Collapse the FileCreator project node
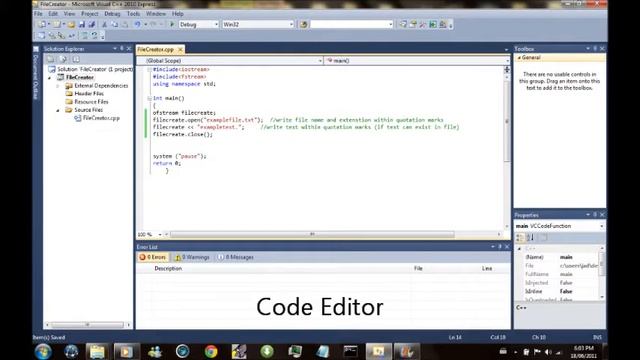 50,78
